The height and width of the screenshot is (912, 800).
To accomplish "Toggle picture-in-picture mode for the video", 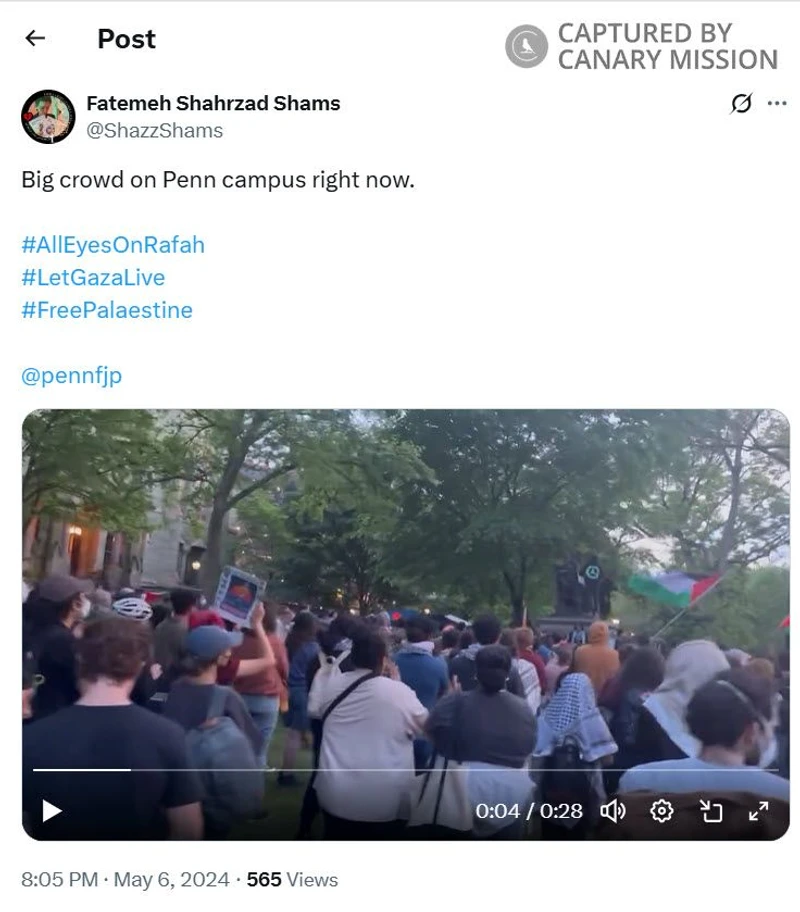I will tap(710, 811).
